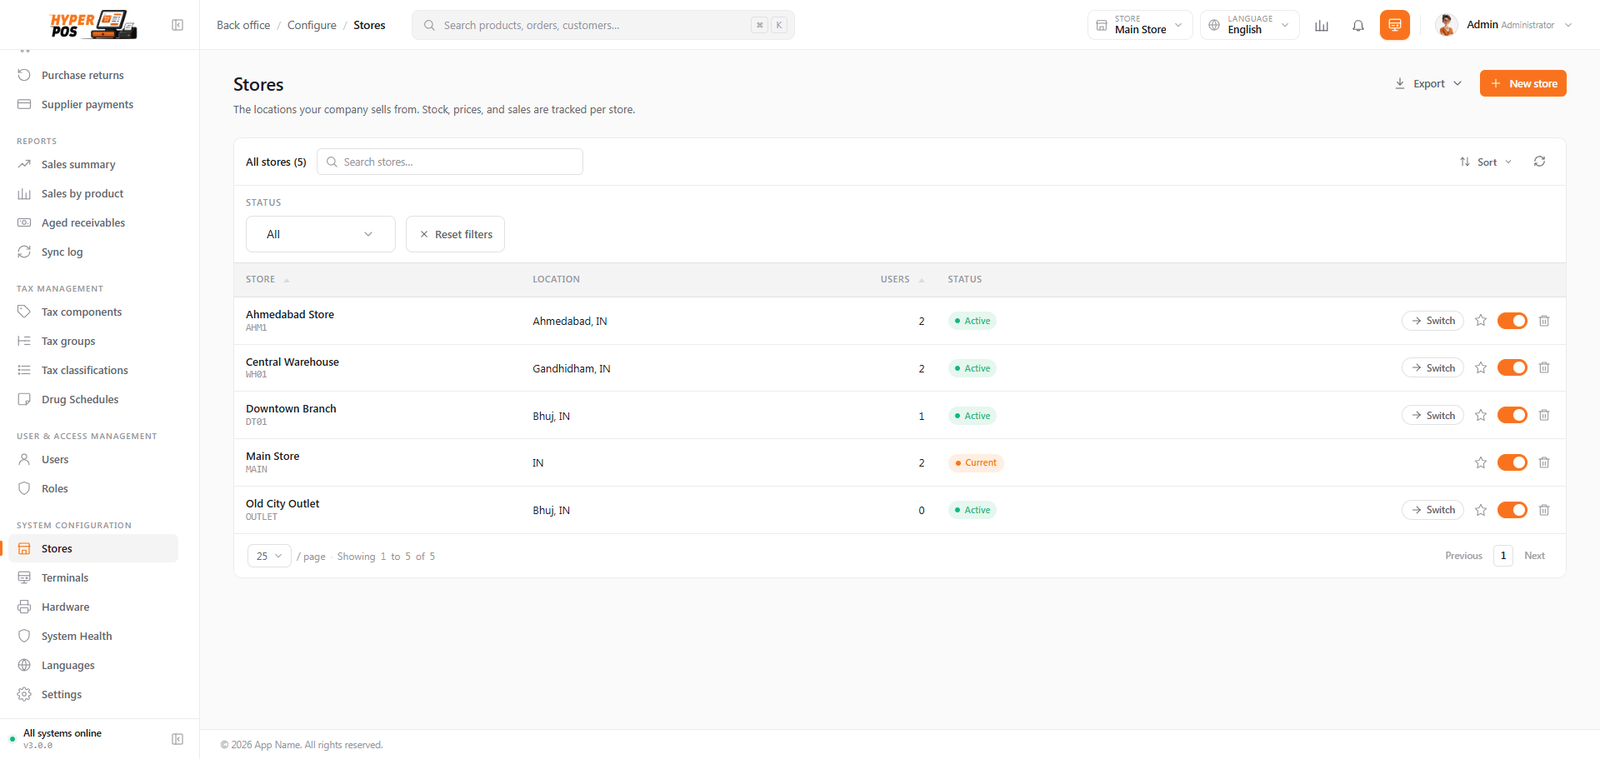This screenshot has height=759, width=1600.
Task: Disable the Main Store toggle
Action: pos(1512,463)
